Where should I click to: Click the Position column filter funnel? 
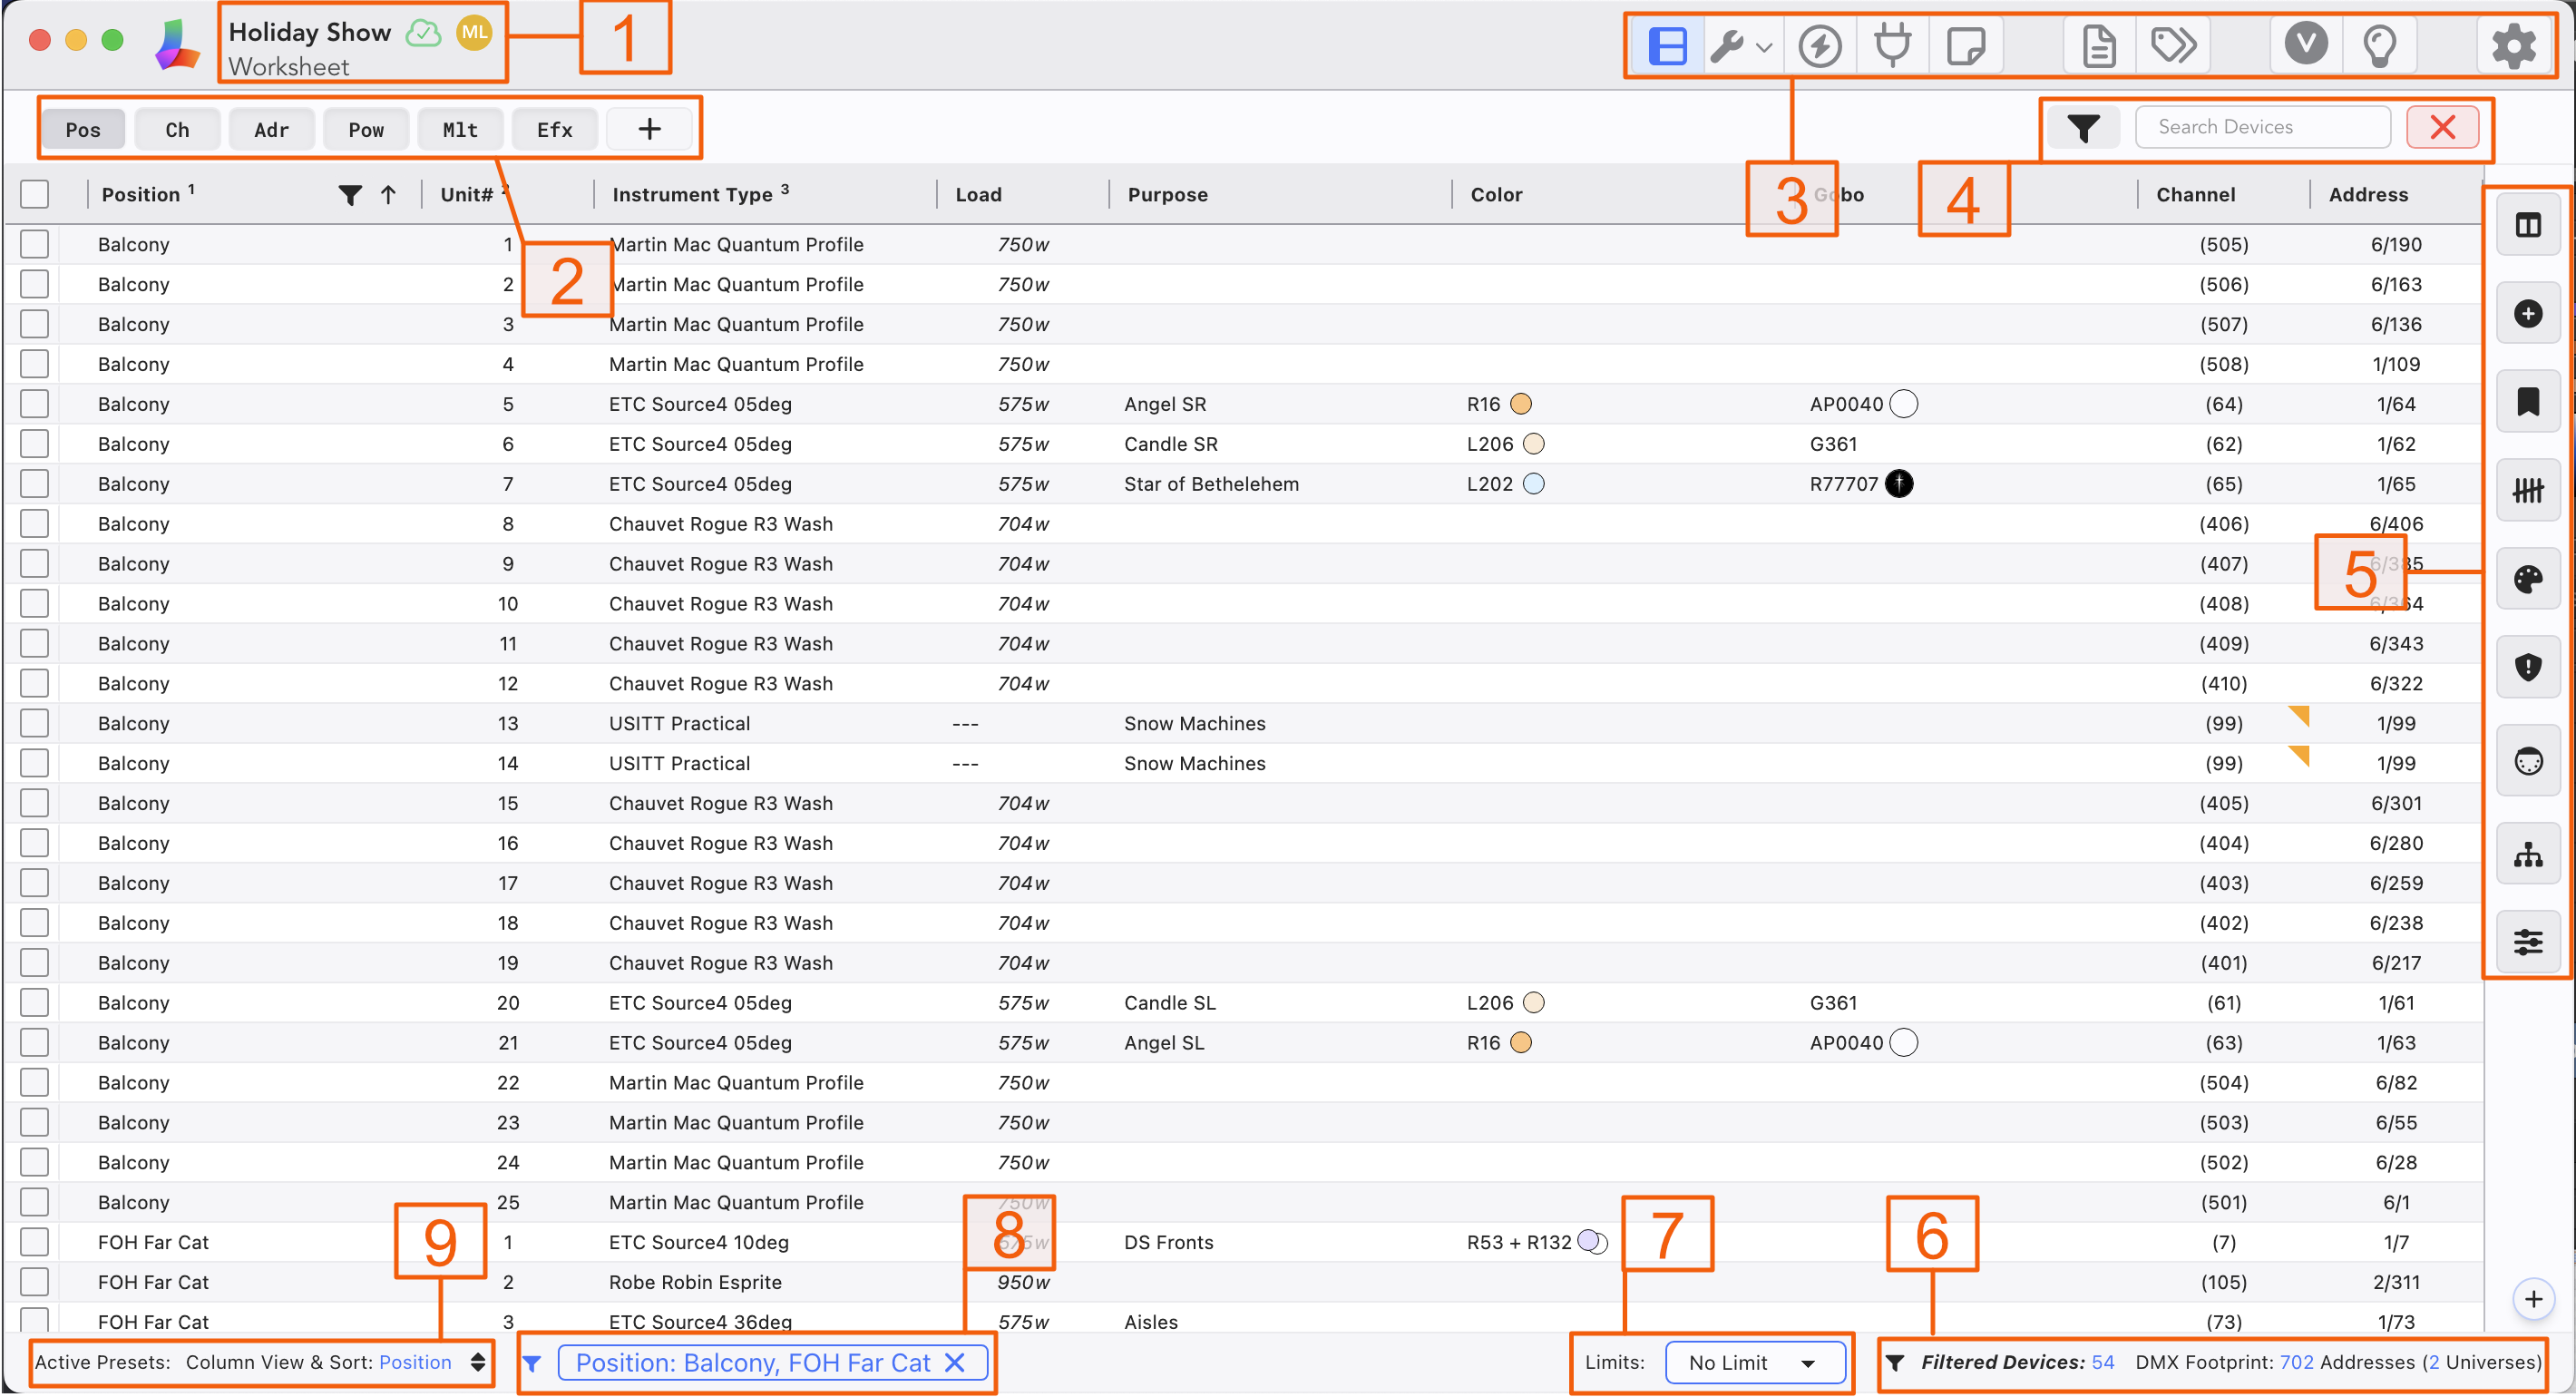[349, 195]
